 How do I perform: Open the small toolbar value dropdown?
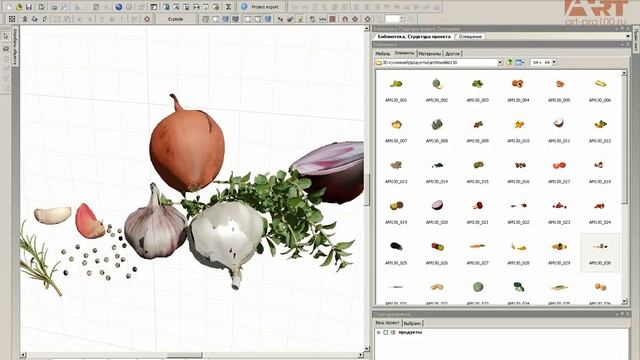[402, 19]
